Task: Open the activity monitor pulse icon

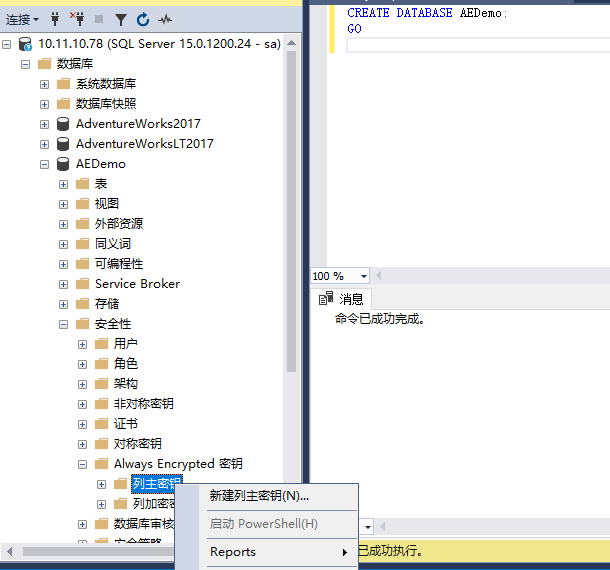Action: coord(165,19)
